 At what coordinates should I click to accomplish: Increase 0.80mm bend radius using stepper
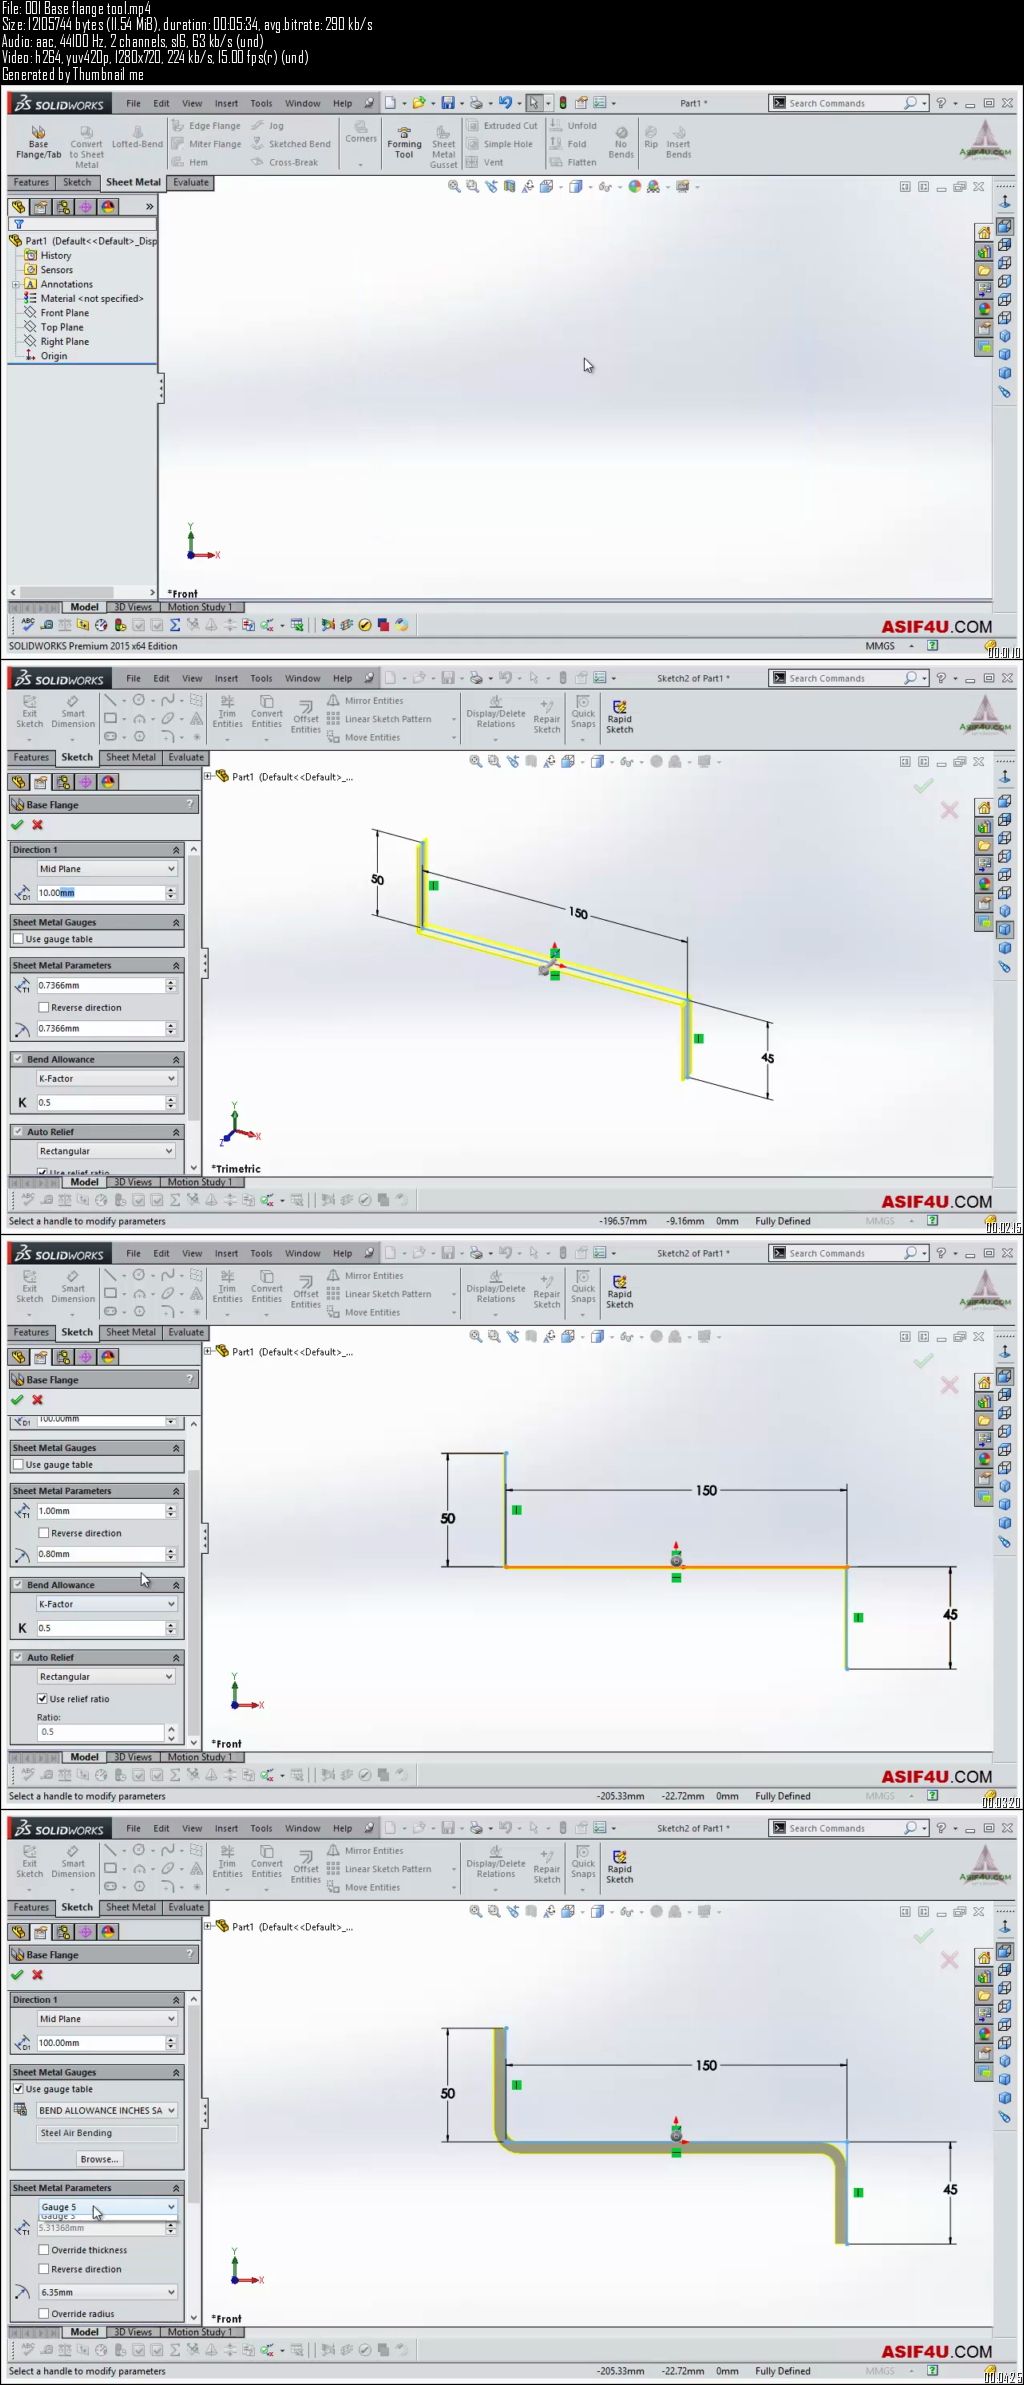[171, 1551]
